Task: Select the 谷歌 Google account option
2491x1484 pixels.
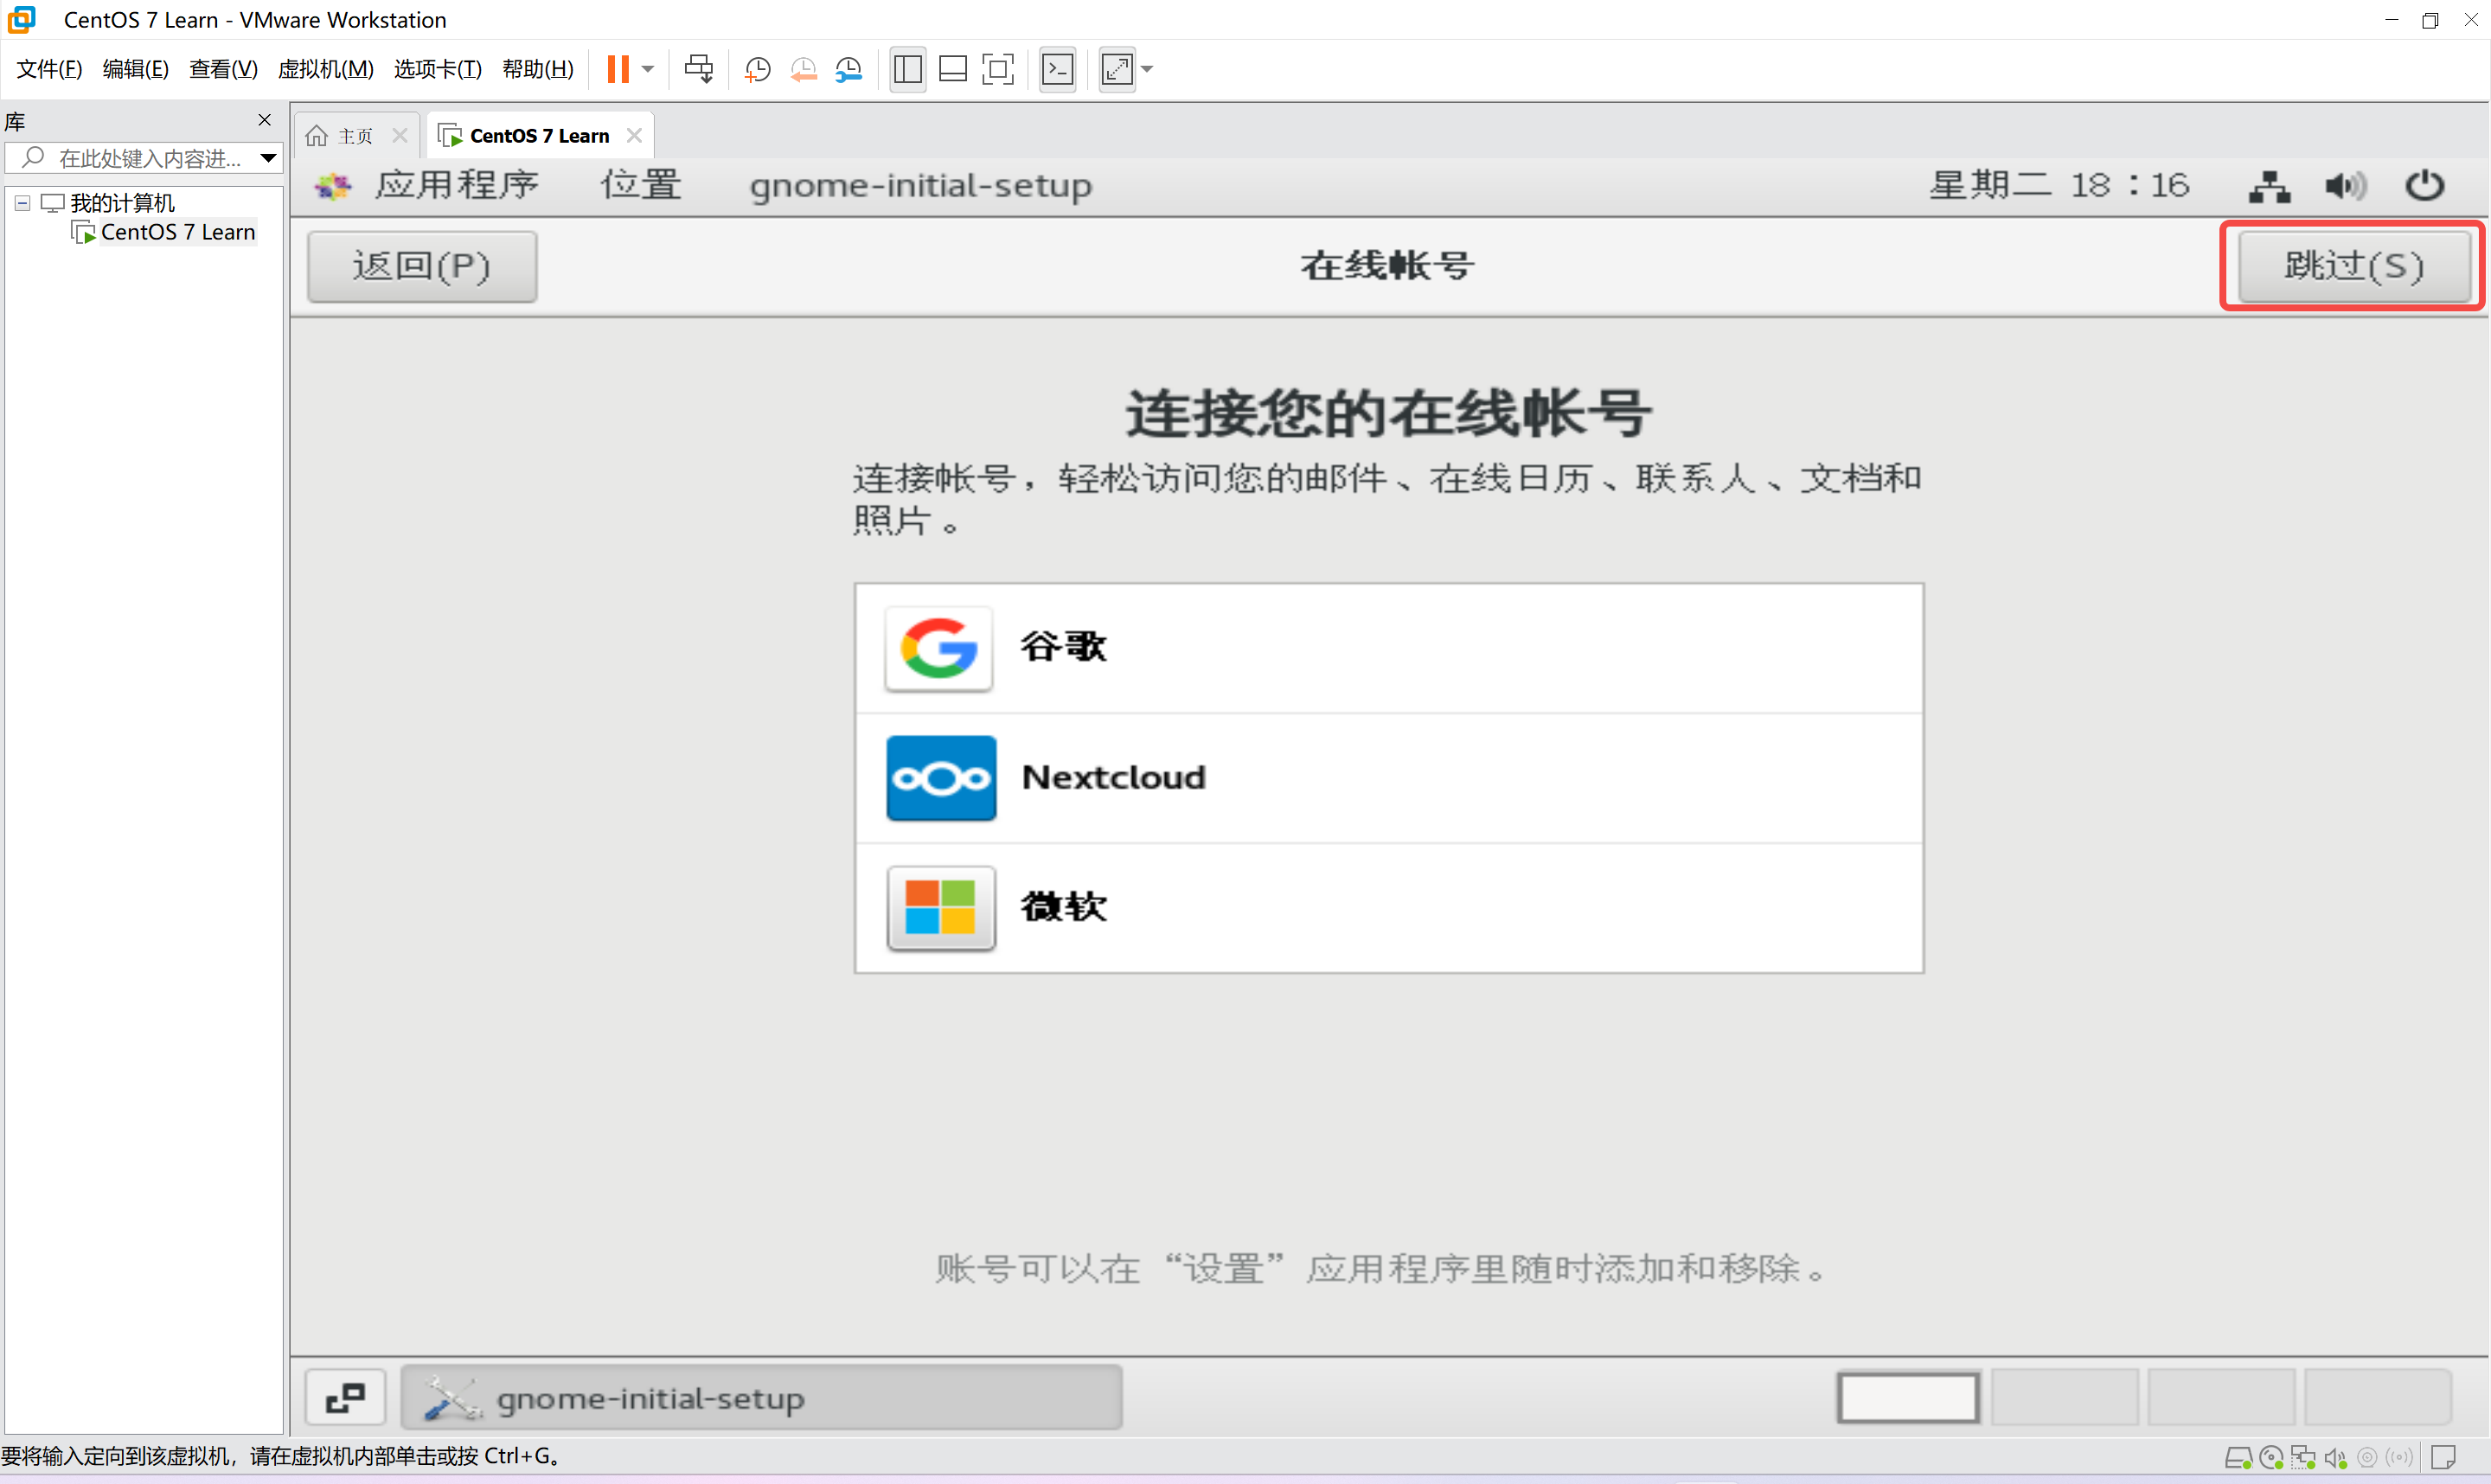Action: tap(1388, 648)
